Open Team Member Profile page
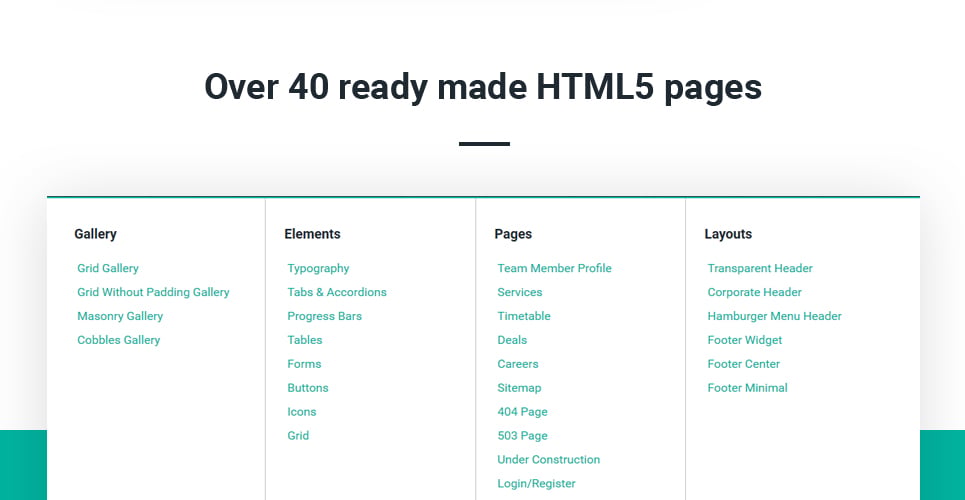Viewport: 965px width, 500px height. coord(555,268)
